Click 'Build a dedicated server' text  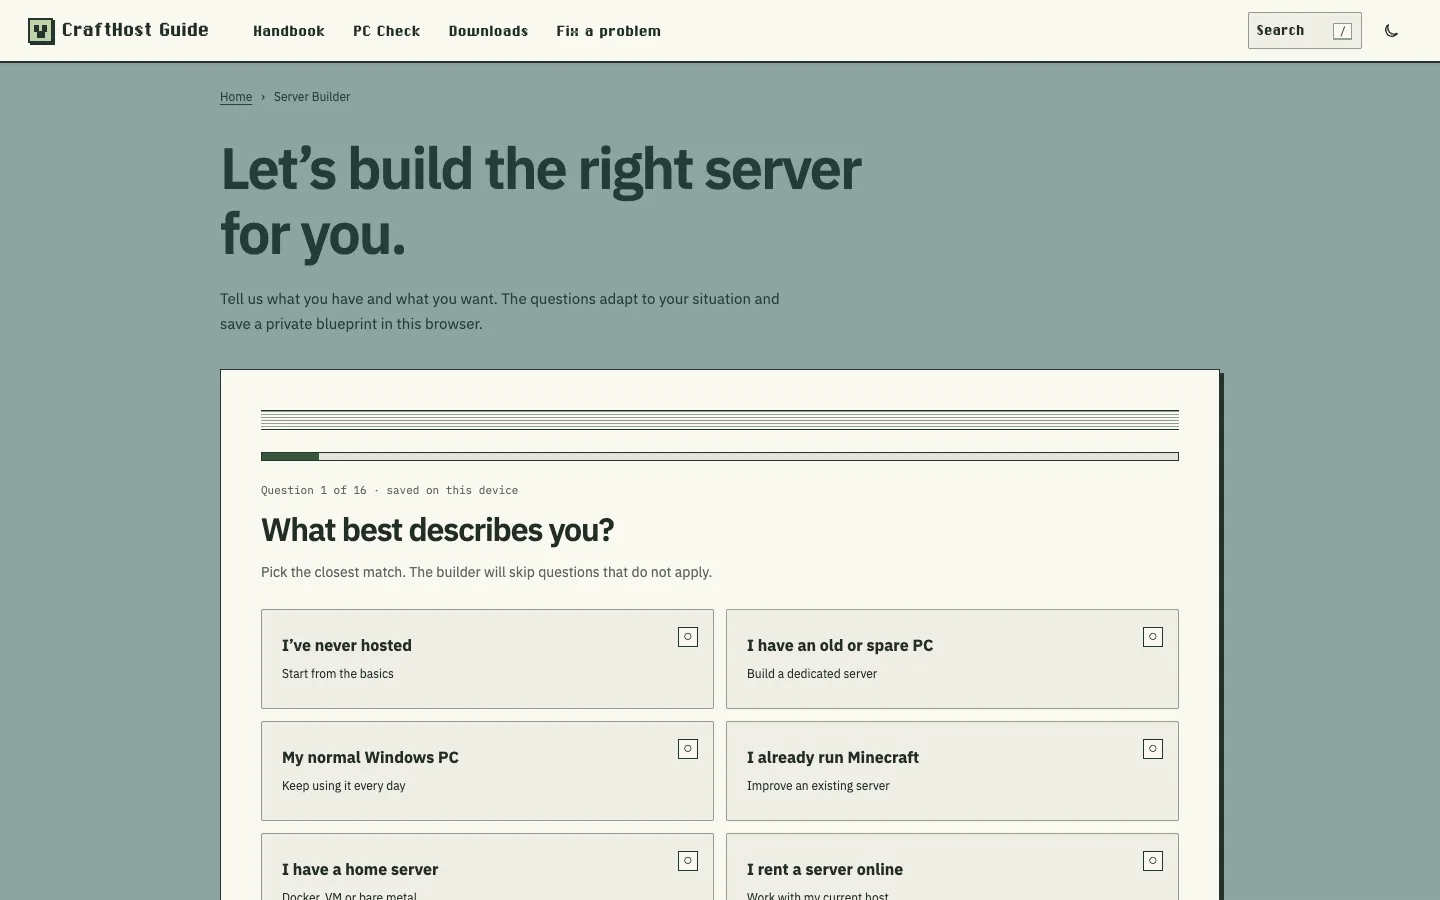(x=812, y=674)
